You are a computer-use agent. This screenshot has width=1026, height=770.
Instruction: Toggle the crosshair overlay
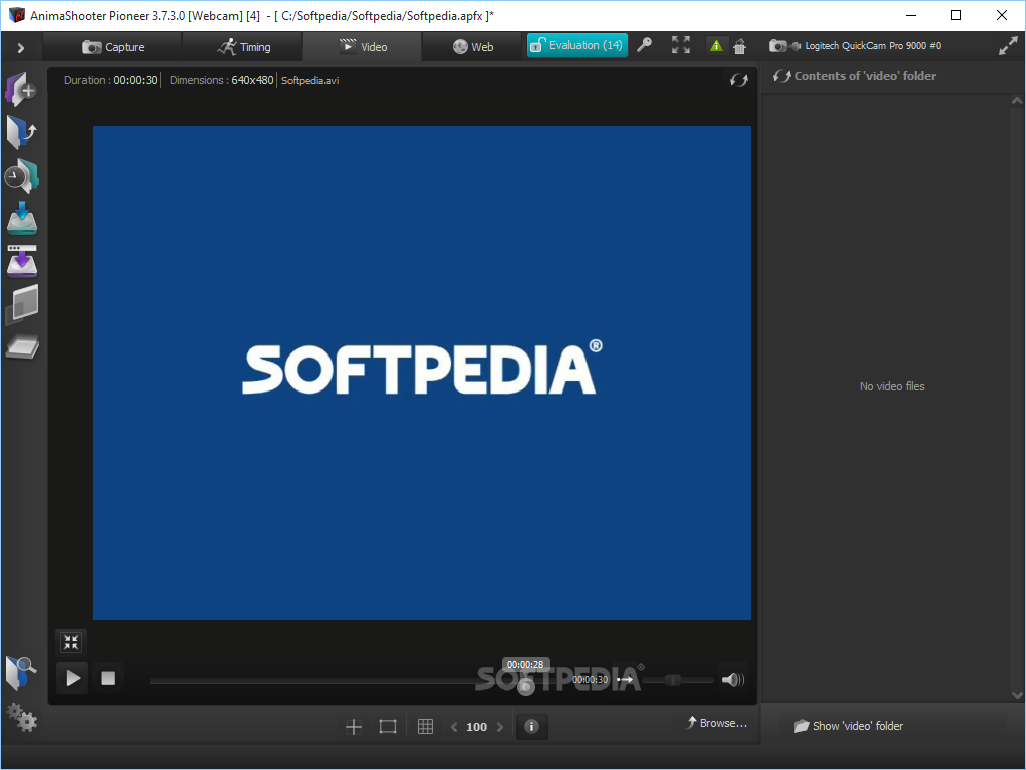tap(353, 727)
